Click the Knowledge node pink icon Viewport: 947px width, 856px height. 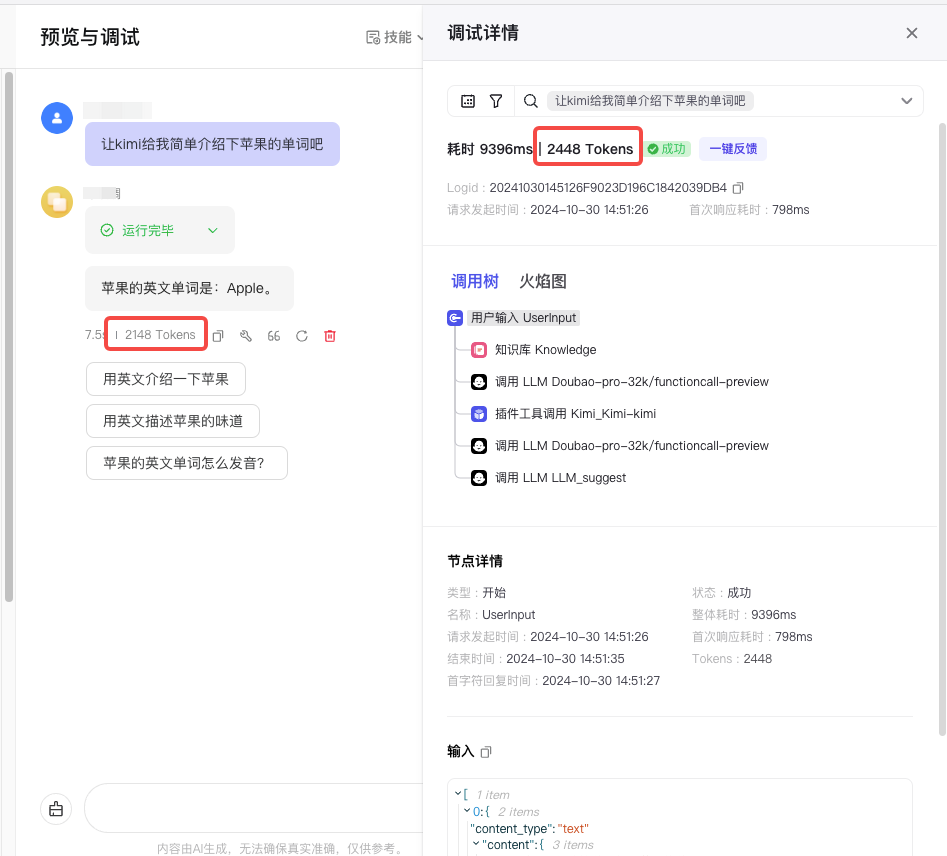479,350
